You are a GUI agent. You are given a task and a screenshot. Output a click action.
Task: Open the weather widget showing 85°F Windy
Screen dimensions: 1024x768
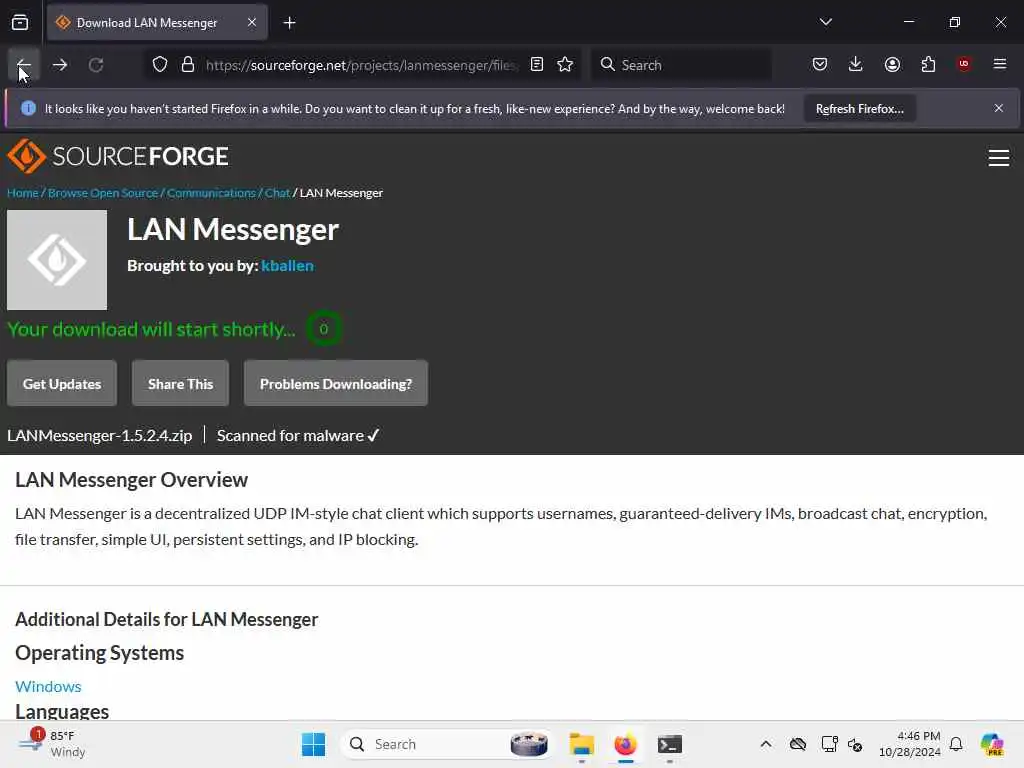pyautogui.click(x=52, y=744)
